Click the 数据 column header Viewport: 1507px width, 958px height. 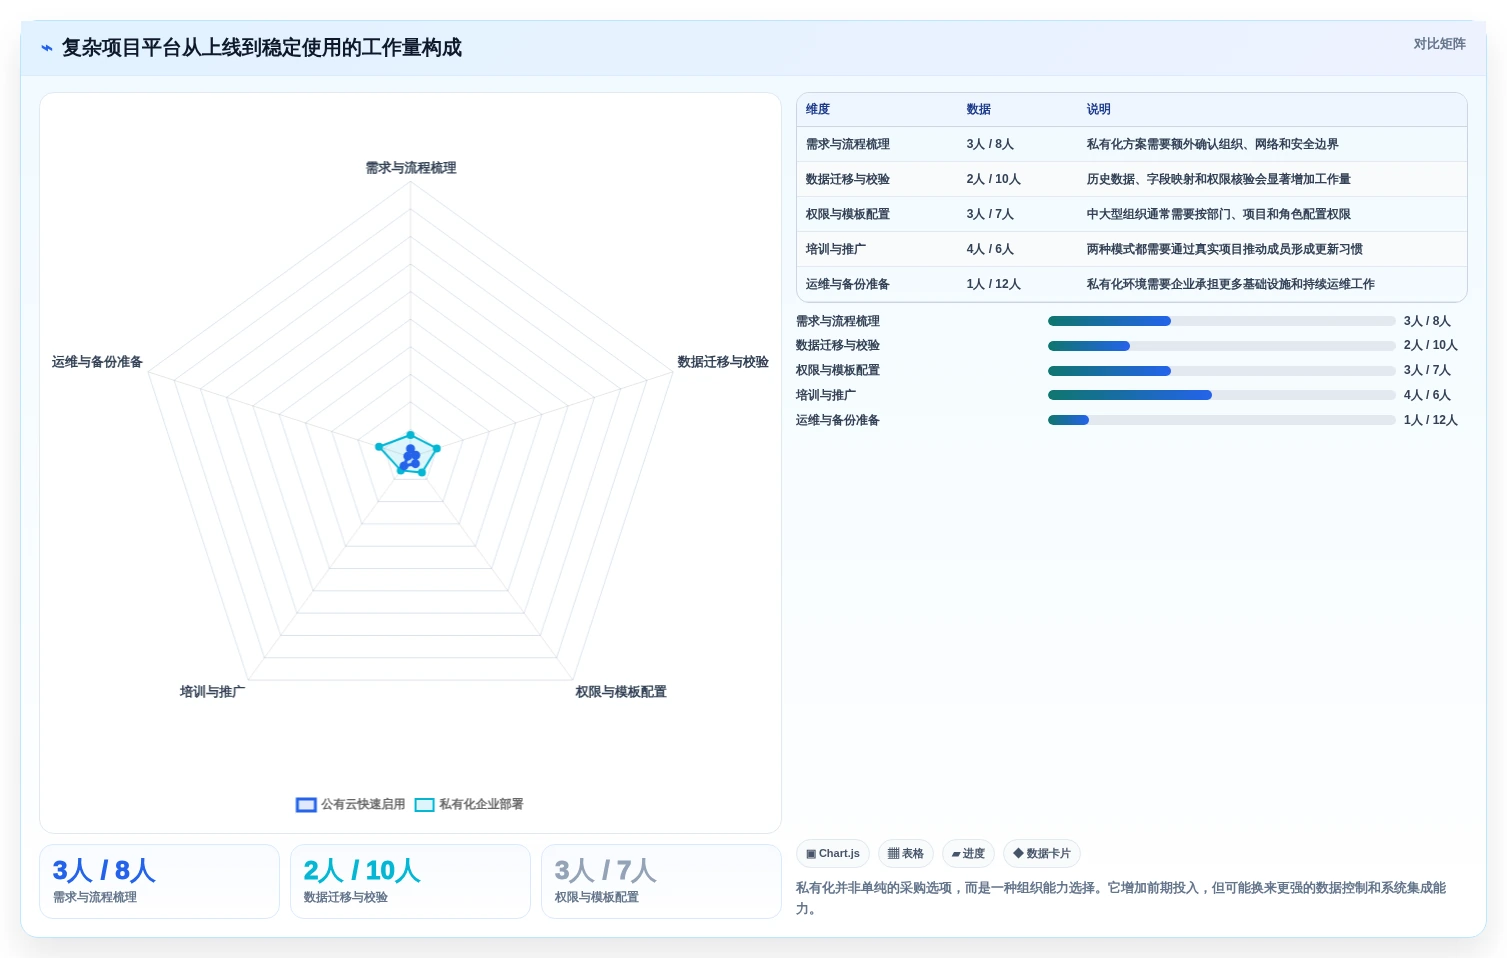[978, 109]
